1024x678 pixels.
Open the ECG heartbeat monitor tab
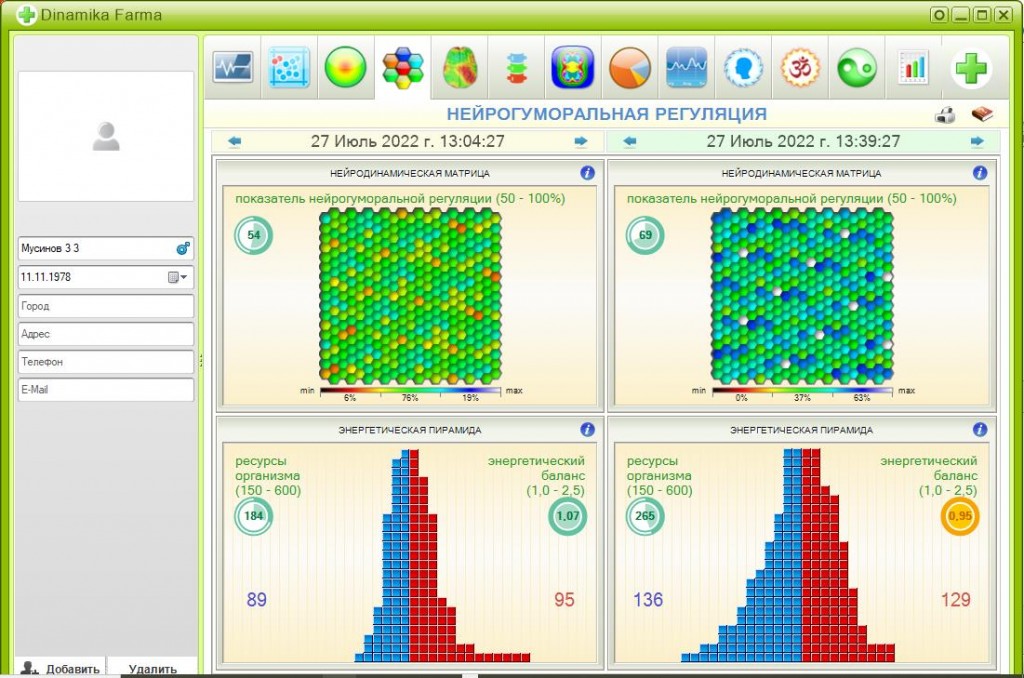click(x=232, y=67)
